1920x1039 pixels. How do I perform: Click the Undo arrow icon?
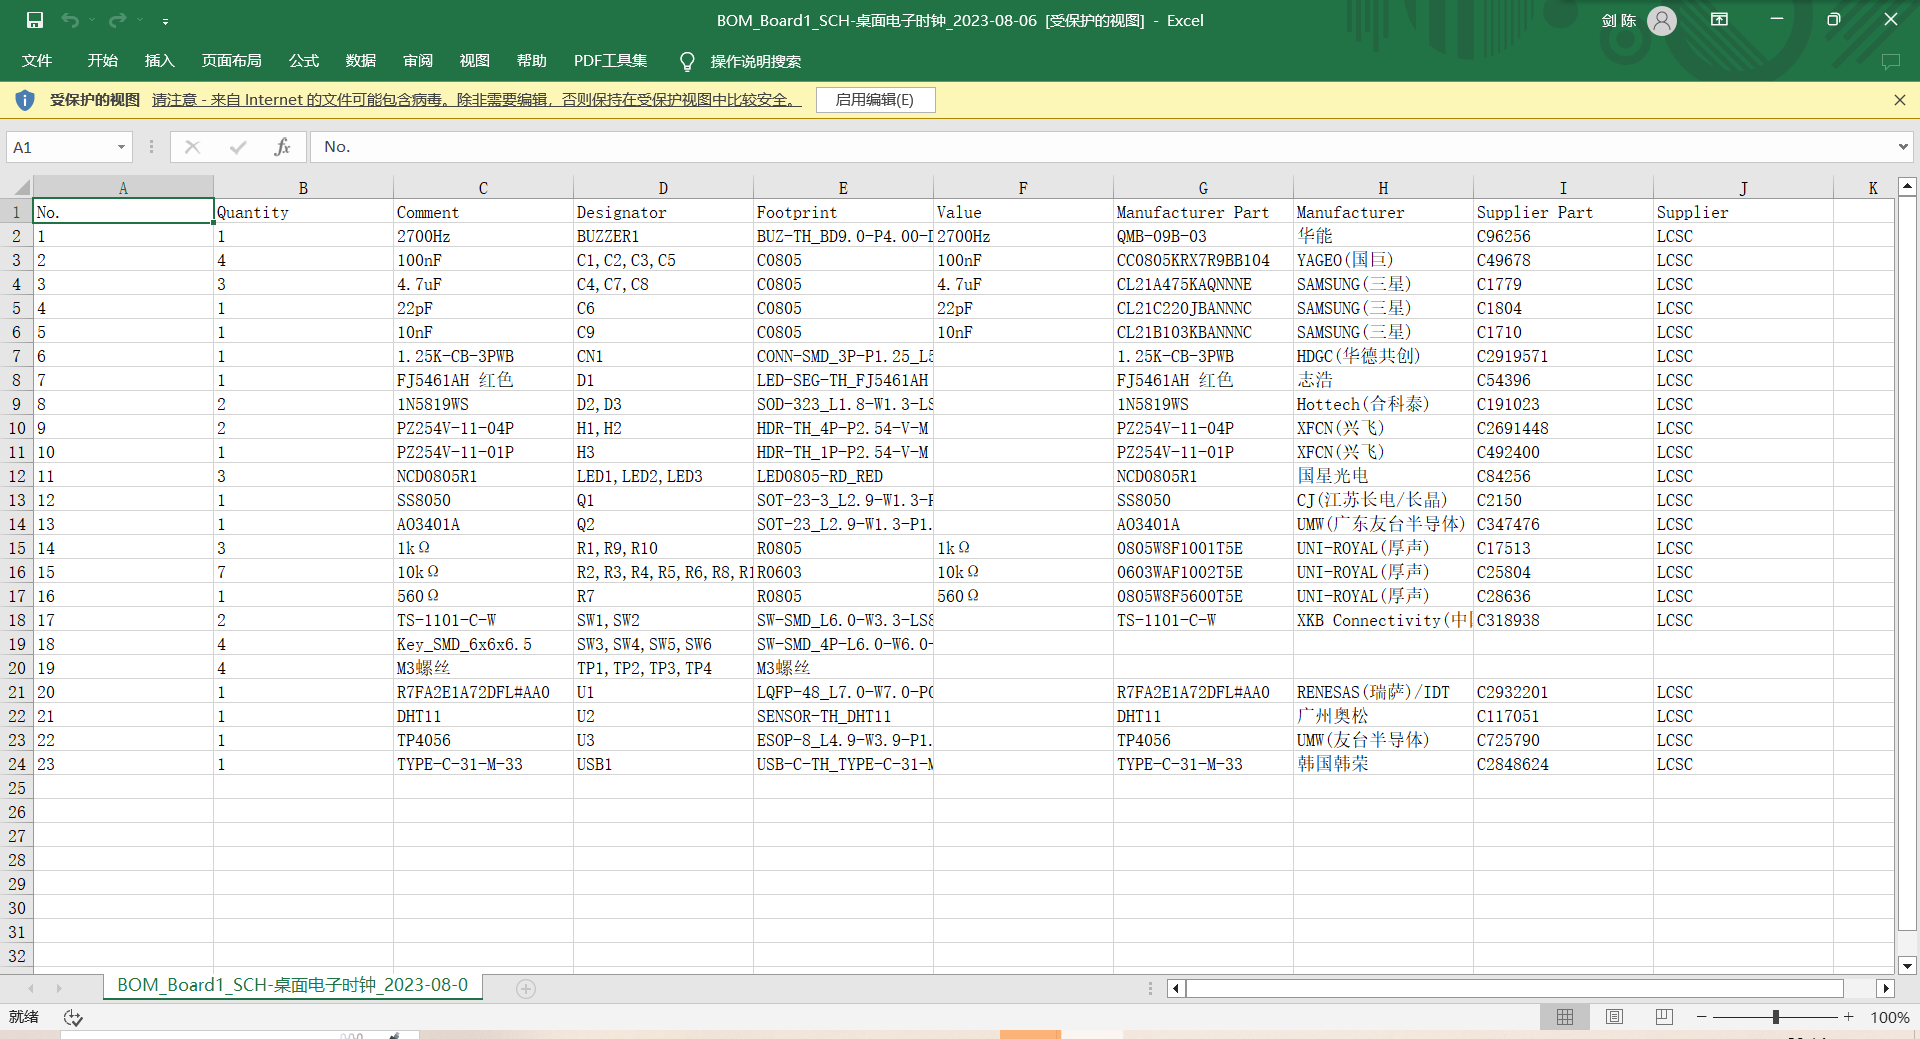click(69, 20)
